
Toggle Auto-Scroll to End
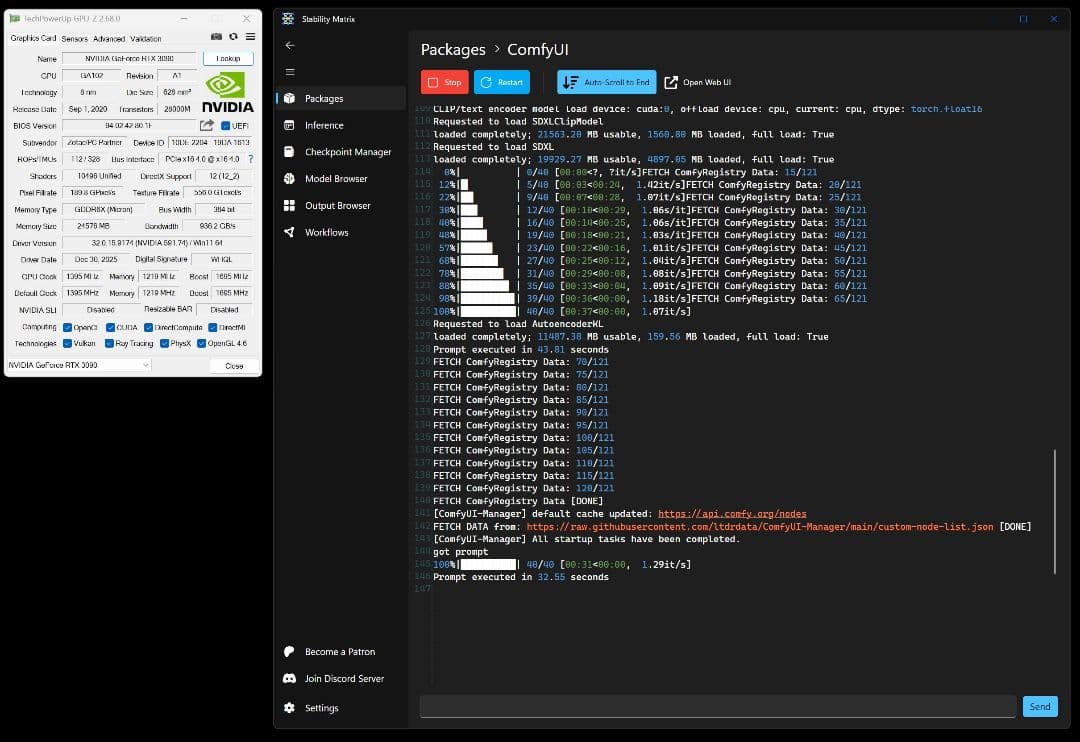[605, 82]
